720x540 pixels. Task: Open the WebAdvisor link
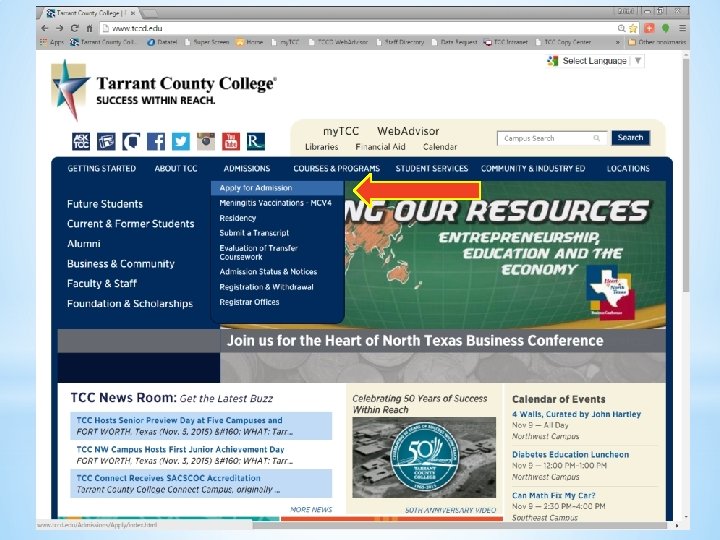[x=408, y=131]
